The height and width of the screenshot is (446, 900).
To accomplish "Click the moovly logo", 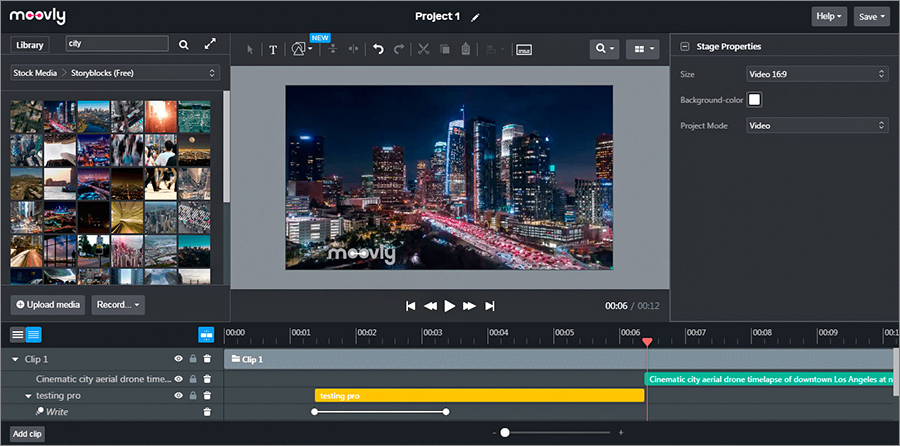I will 37,17.
